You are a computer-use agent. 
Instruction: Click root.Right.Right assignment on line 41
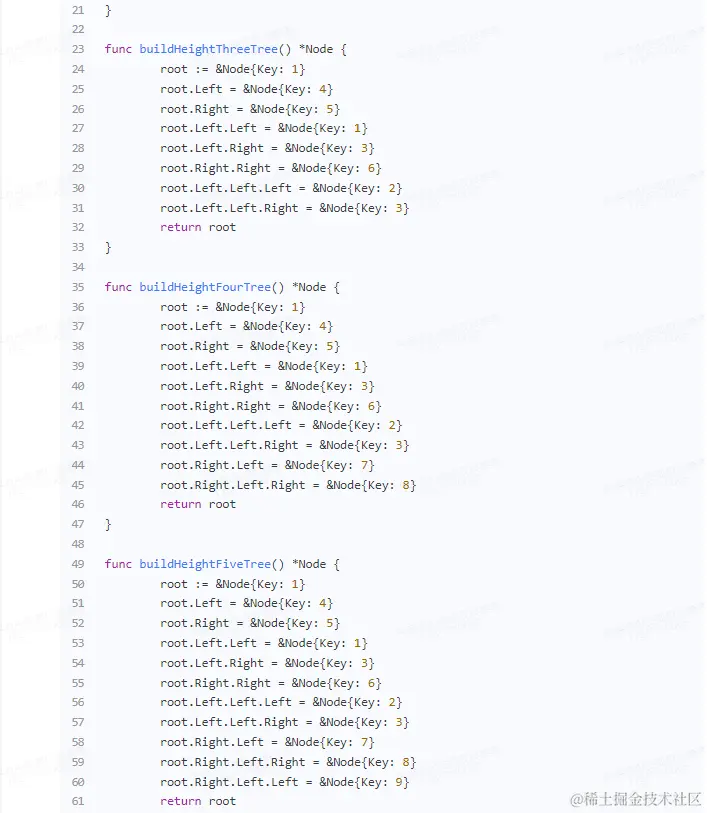(271, 406)
